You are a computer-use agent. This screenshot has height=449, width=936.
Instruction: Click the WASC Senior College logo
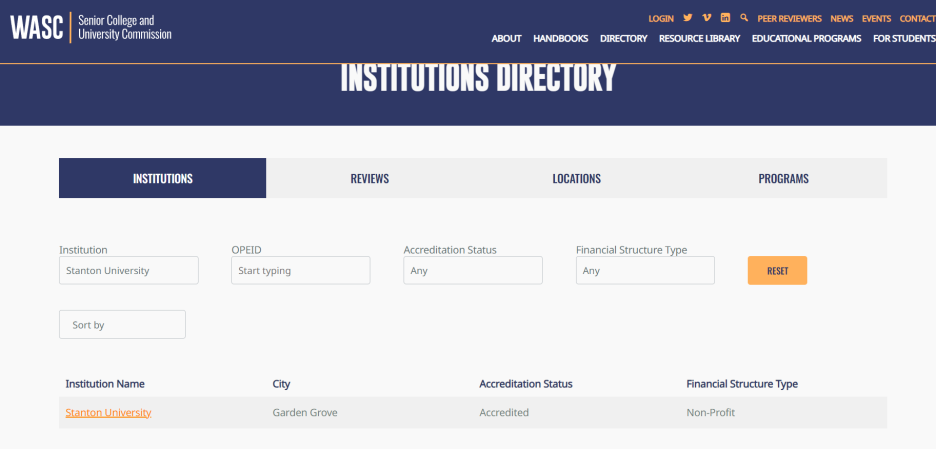tap(91, 27)
